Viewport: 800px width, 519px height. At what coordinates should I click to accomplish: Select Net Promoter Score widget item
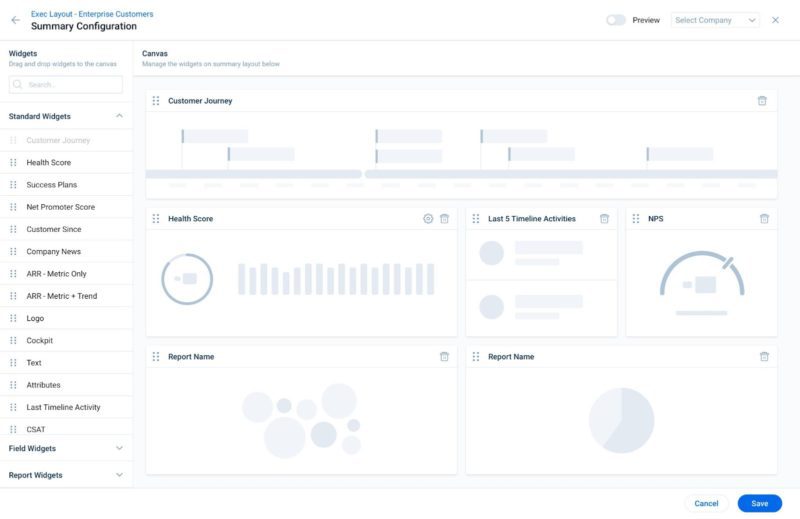coord(61,207)
